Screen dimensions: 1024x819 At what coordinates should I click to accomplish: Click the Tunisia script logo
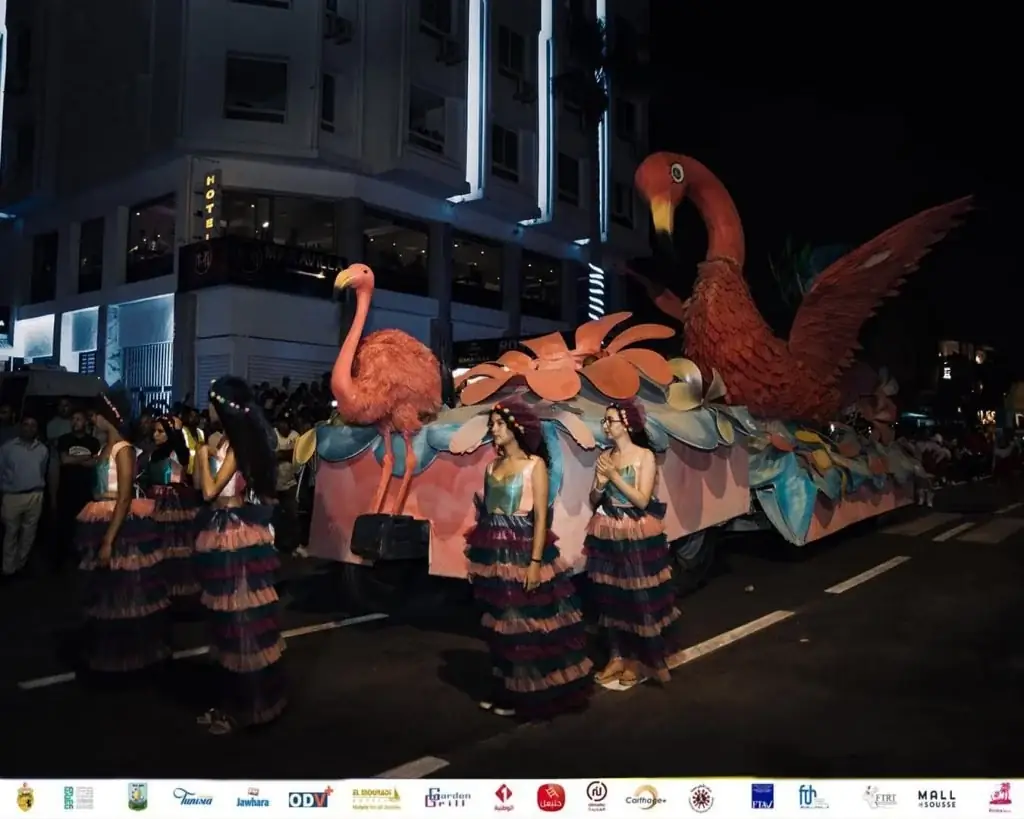(193, 797)
